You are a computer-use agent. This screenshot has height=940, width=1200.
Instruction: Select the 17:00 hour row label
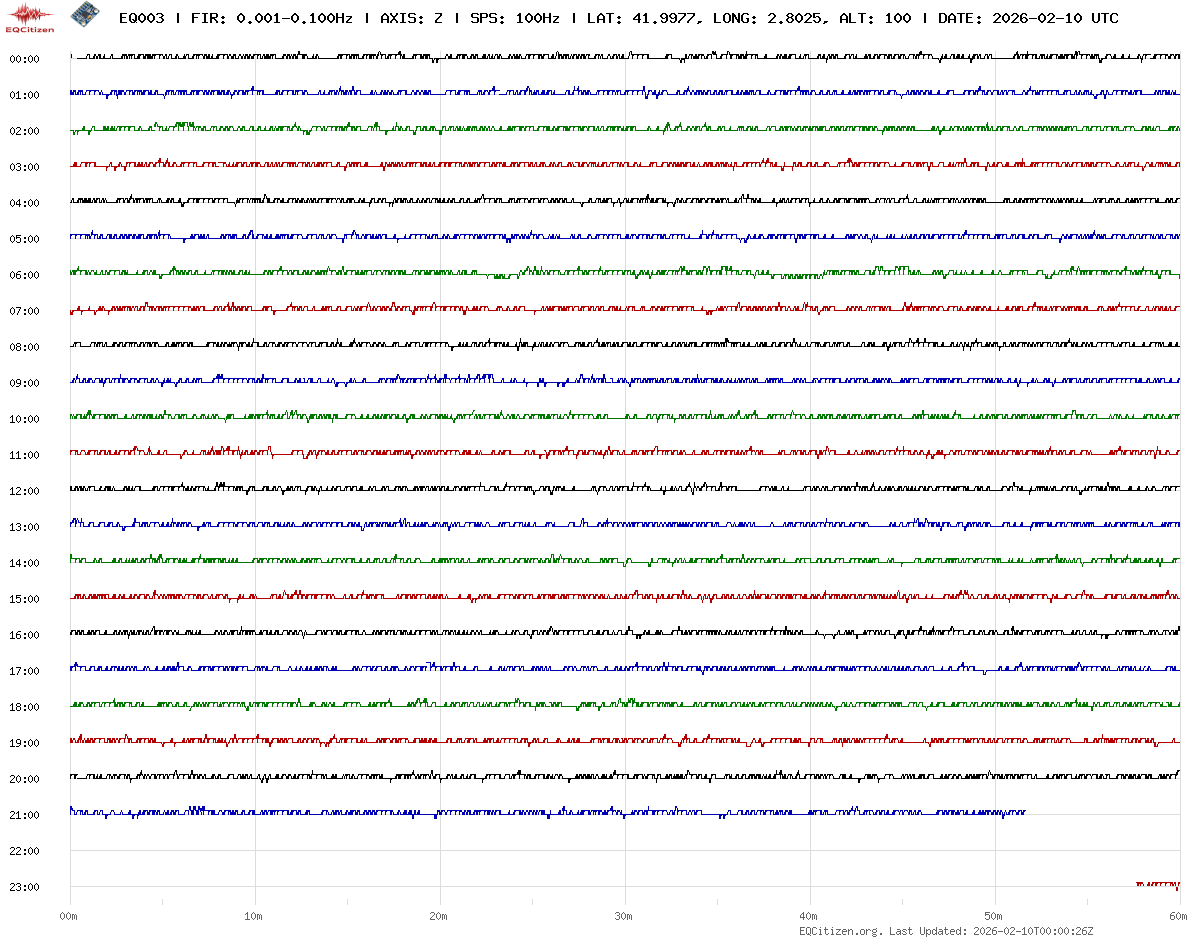24,671
